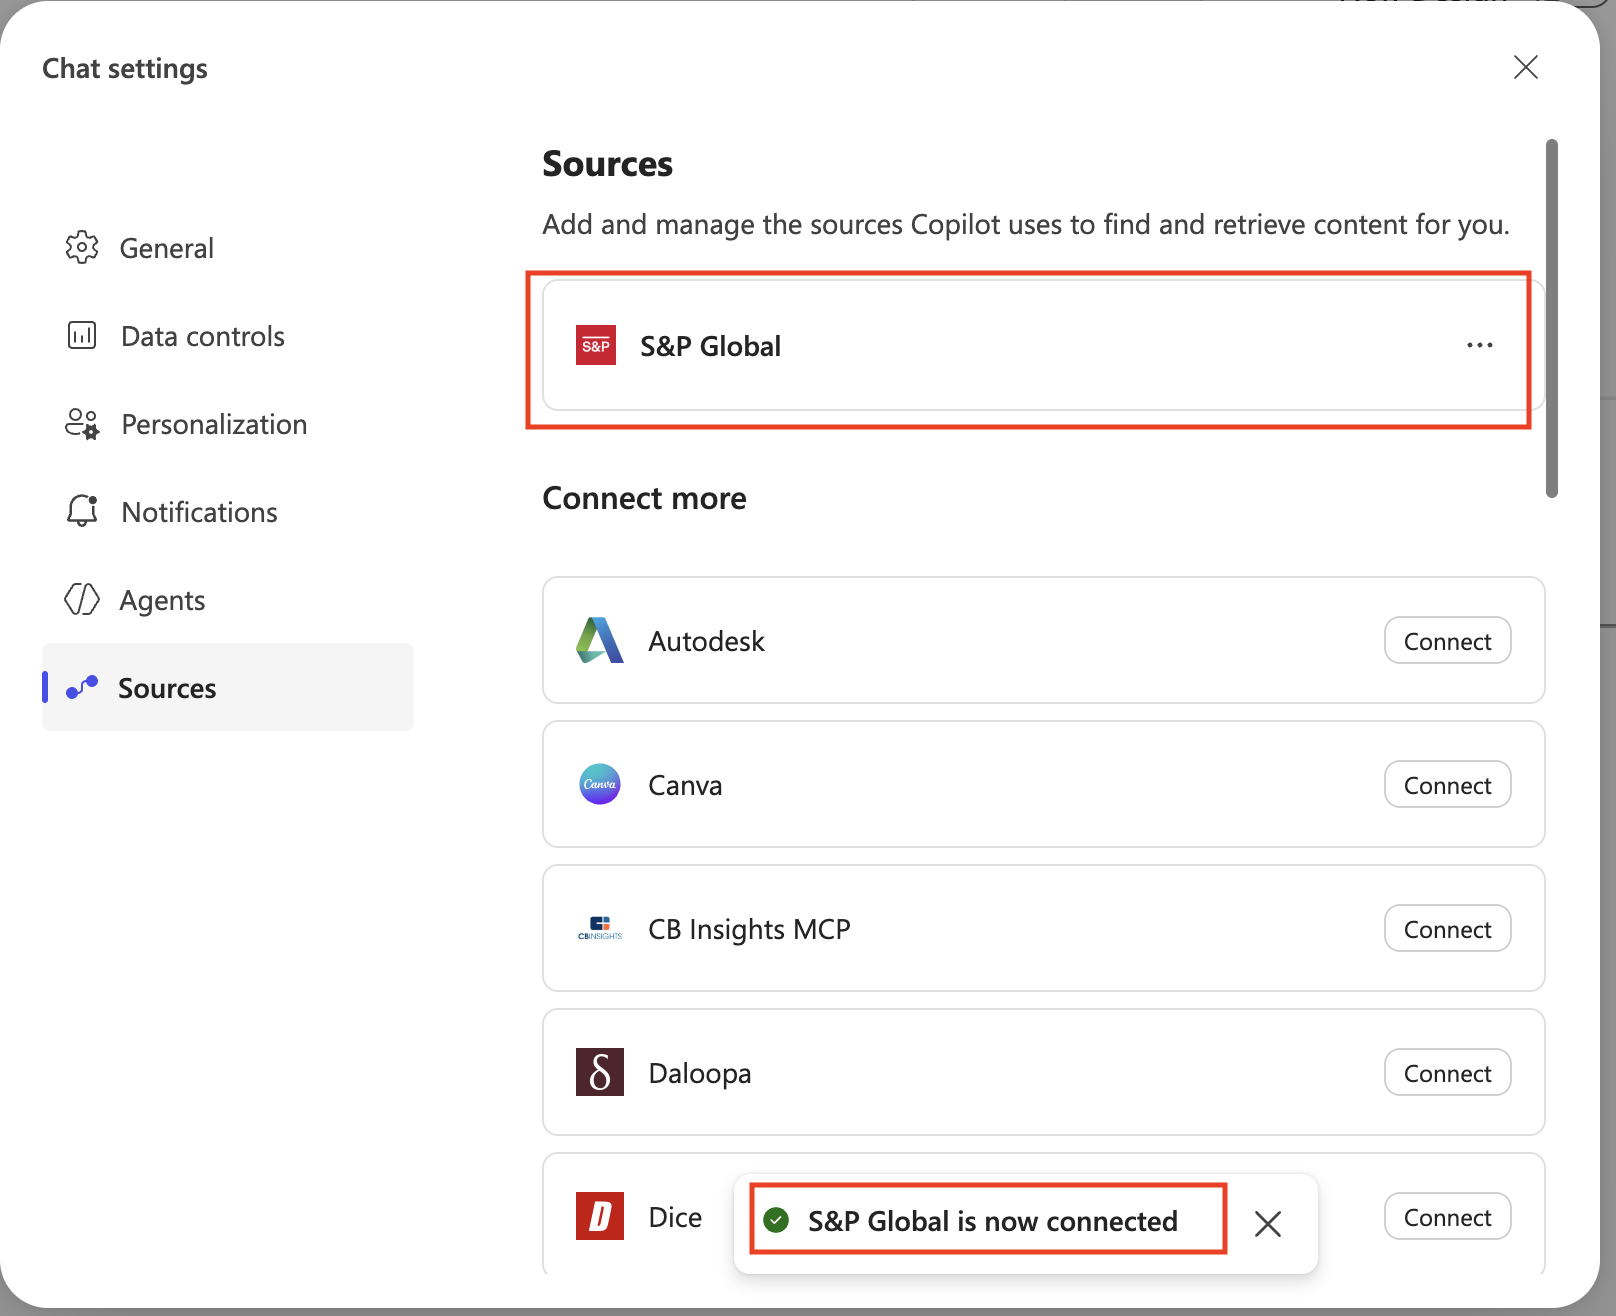Select the Sources sidebar item
This screenshot has width=1616, height=1316.
coord(228,687)
